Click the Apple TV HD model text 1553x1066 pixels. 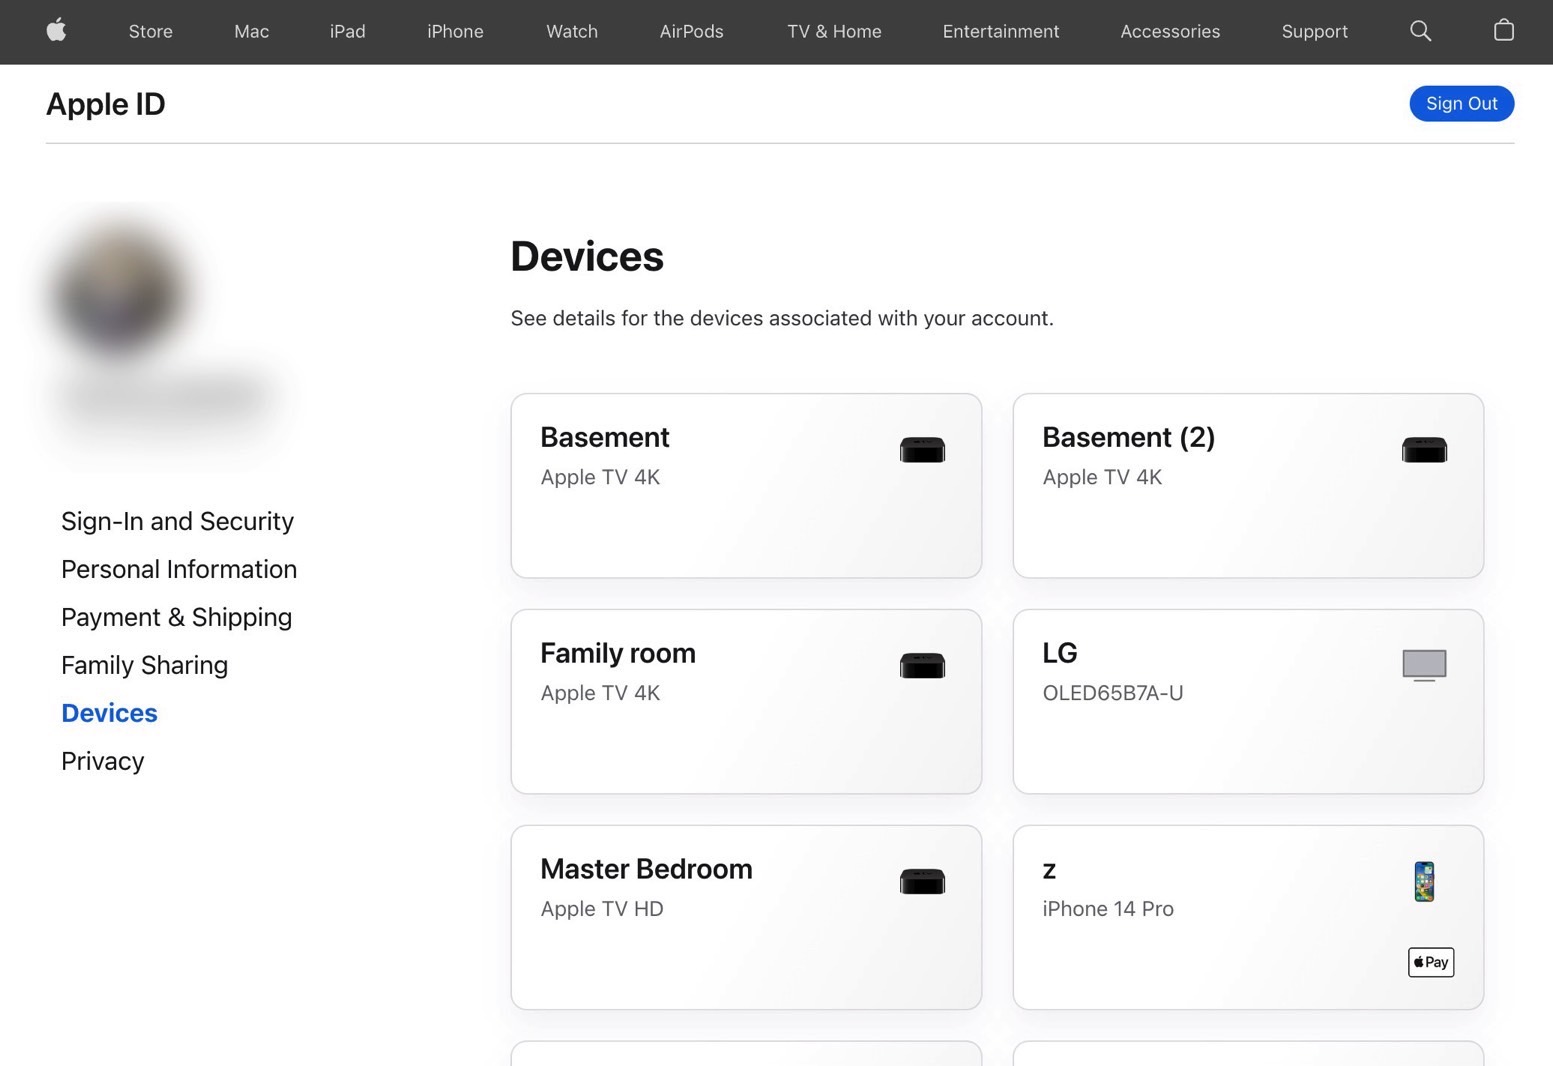pos(601,909)
